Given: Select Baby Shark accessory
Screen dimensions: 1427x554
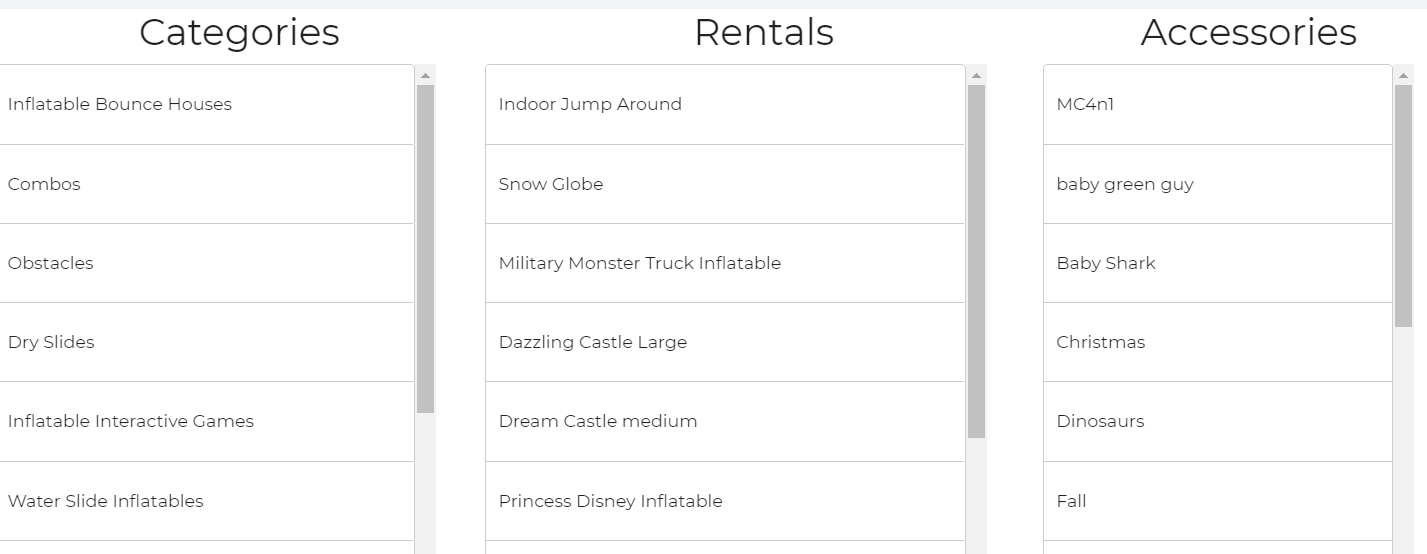Looking at the screenshot, I should [x=1106, y=263].
